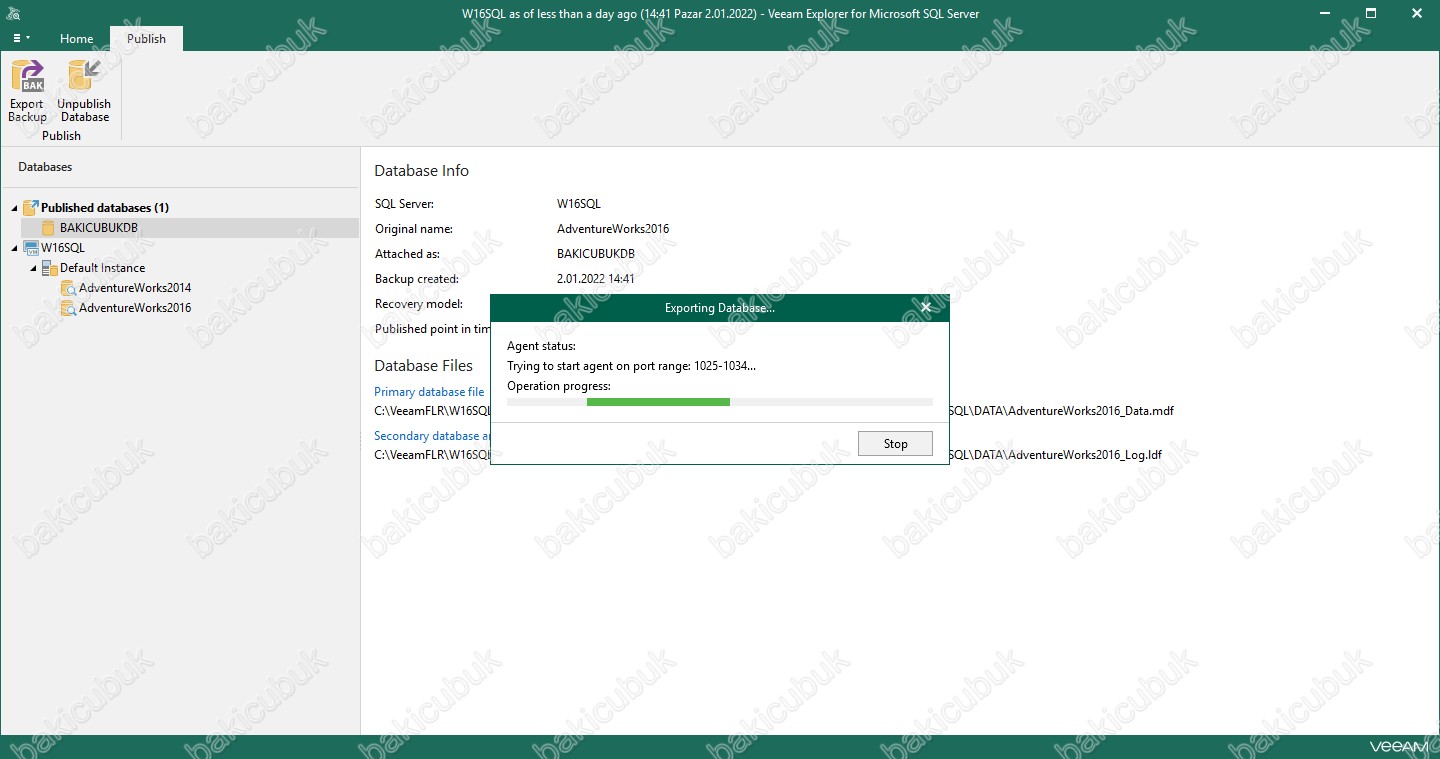Click the operation progress bar

tap(720, 402)
